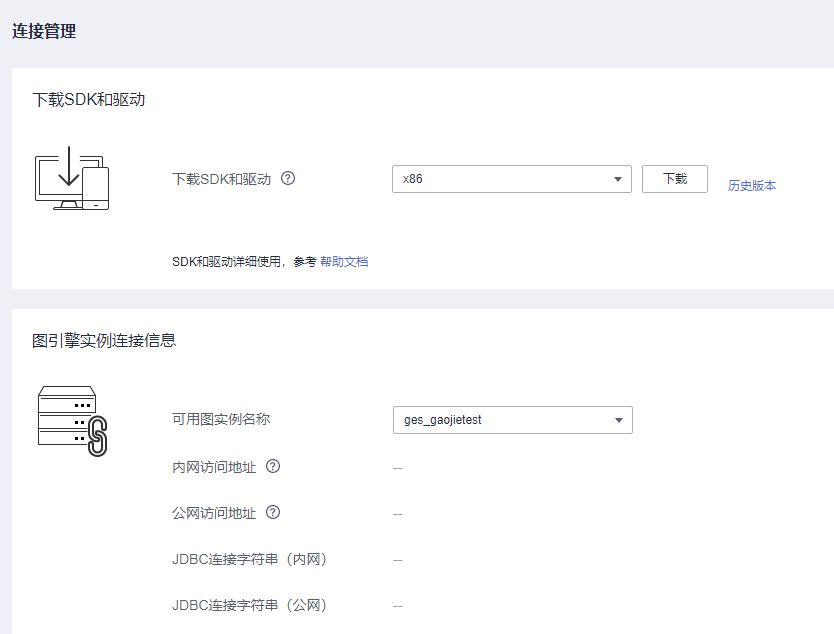Expand the ges_gaojietest instance dropdown
834x634 pixels.
pos(512,420)
